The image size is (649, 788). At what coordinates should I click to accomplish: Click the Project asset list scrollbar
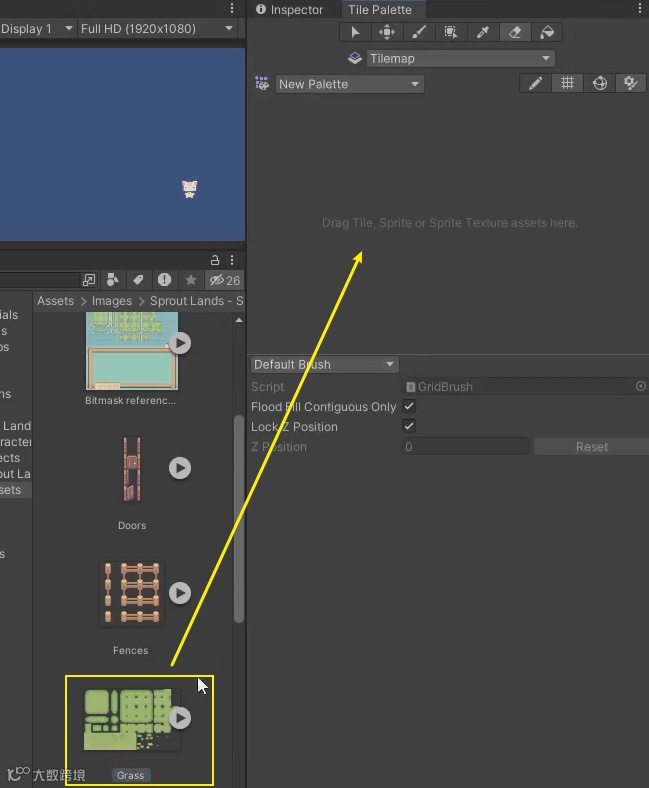click(239, 519)
